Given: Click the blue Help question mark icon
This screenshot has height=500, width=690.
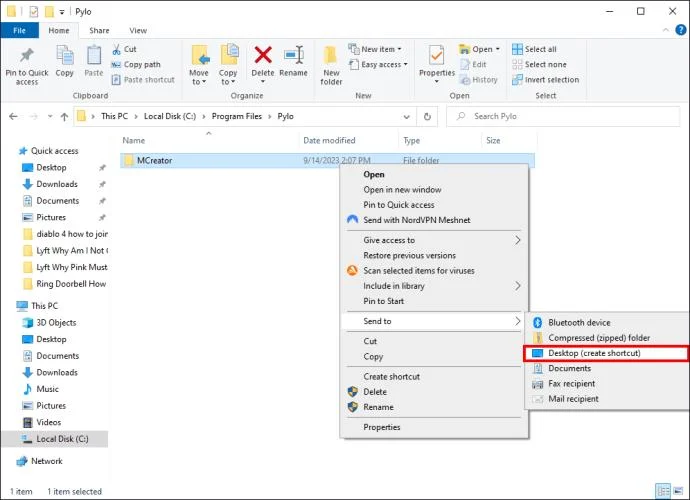Looking at the screenshot, I should click(680, 30).
